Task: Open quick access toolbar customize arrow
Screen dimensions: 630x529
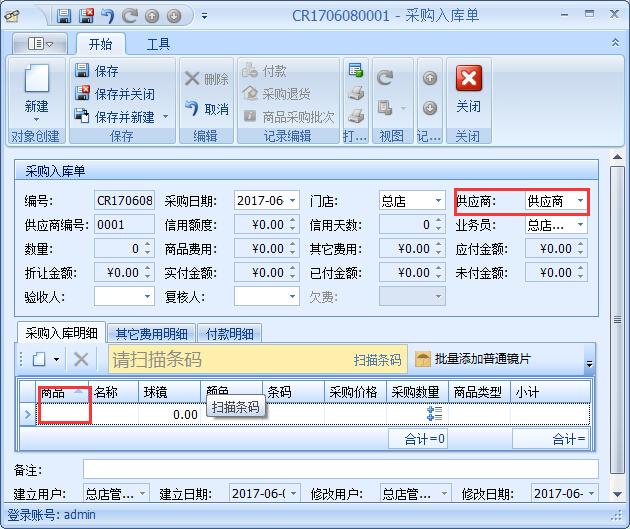Action: 205,16
